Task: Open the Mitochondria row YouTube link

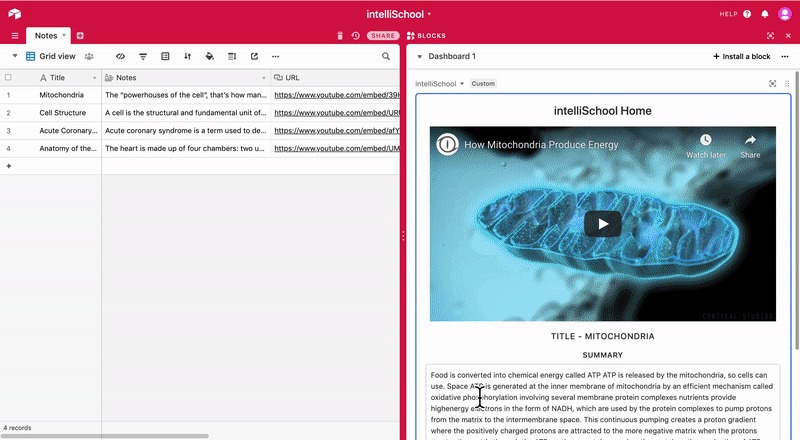Action: click(x=337, y=95)
